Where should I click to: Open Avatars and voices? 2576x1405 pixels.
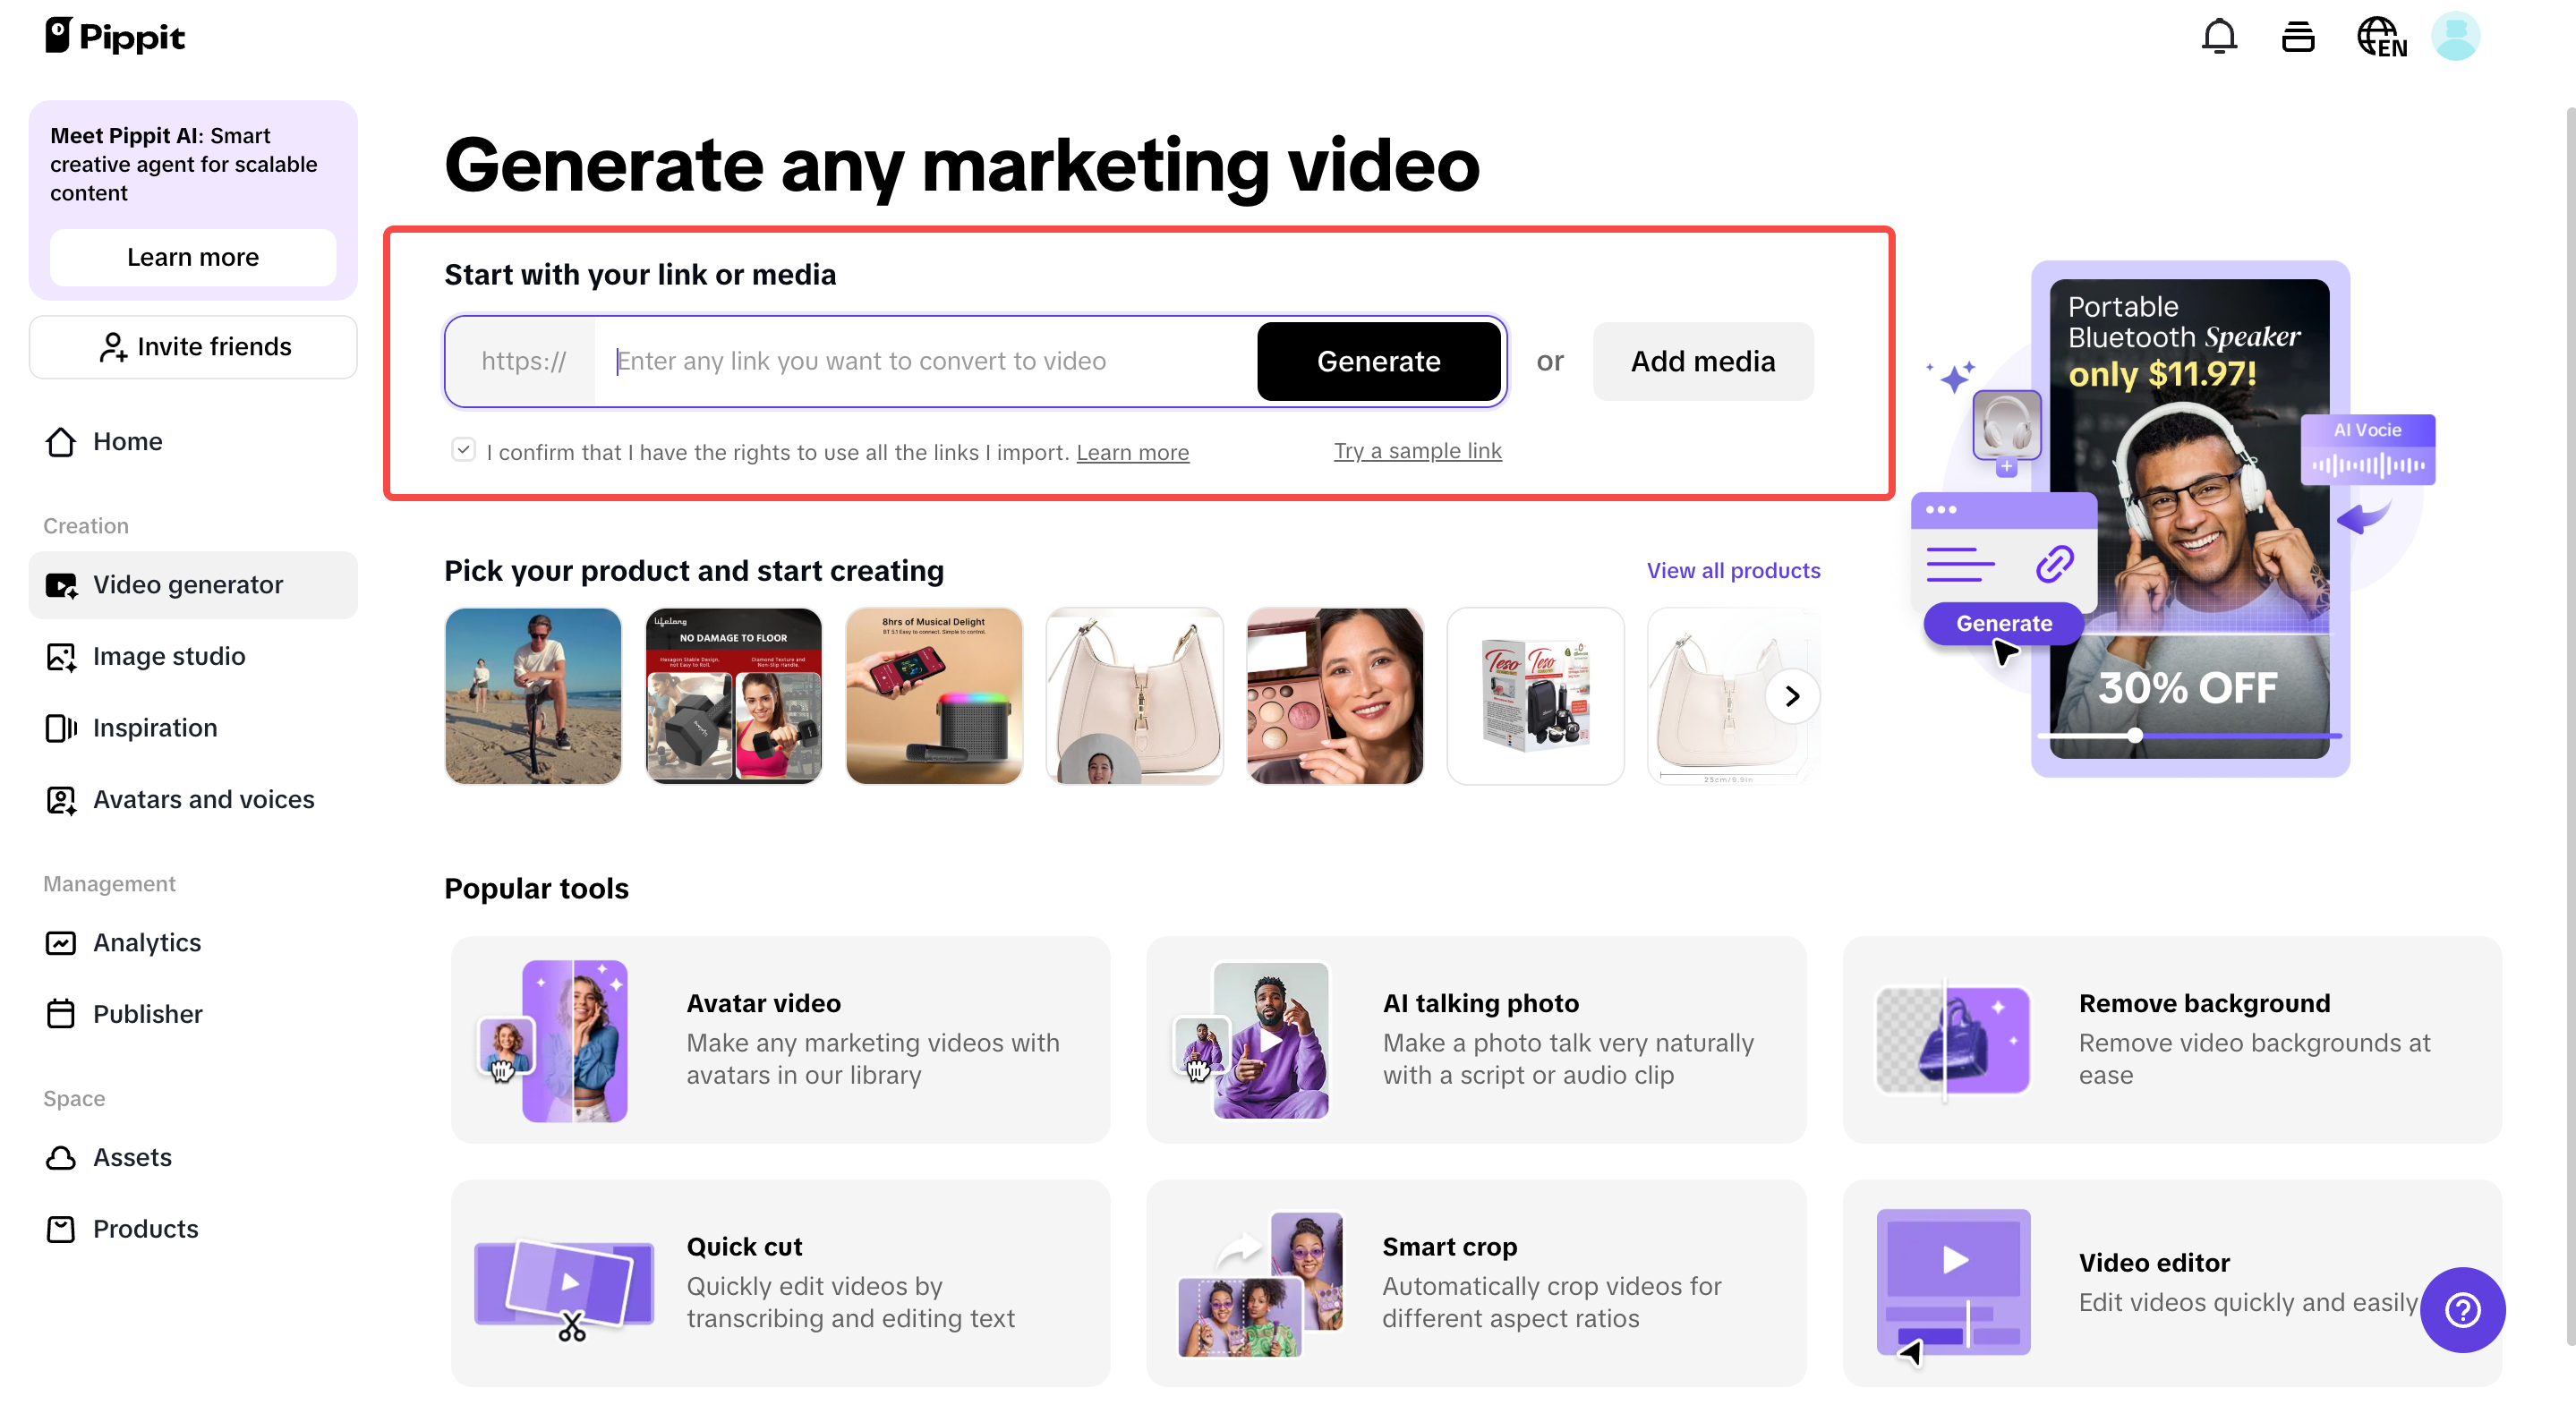tap(203, 799)
